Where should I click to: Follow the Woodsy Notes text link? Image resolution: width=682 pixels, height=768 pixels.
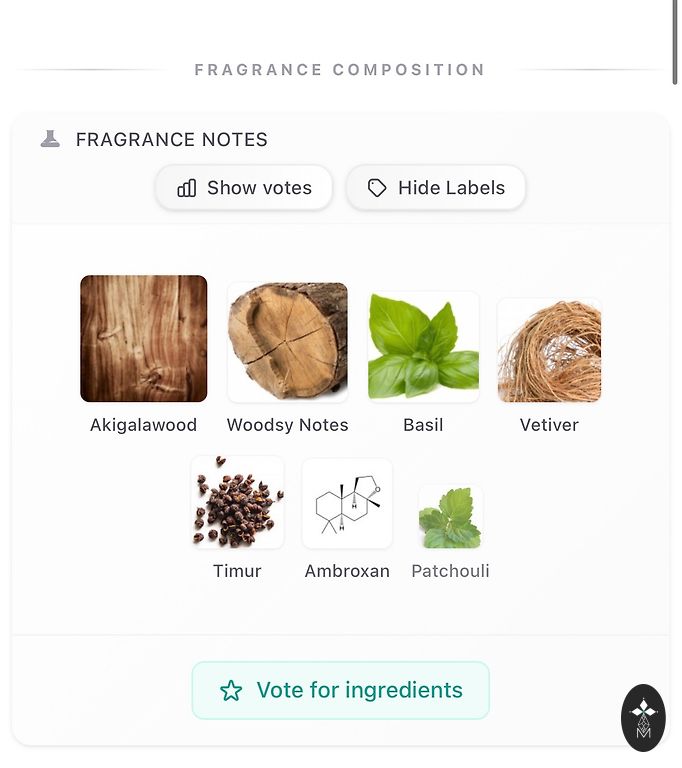(288, 425)
